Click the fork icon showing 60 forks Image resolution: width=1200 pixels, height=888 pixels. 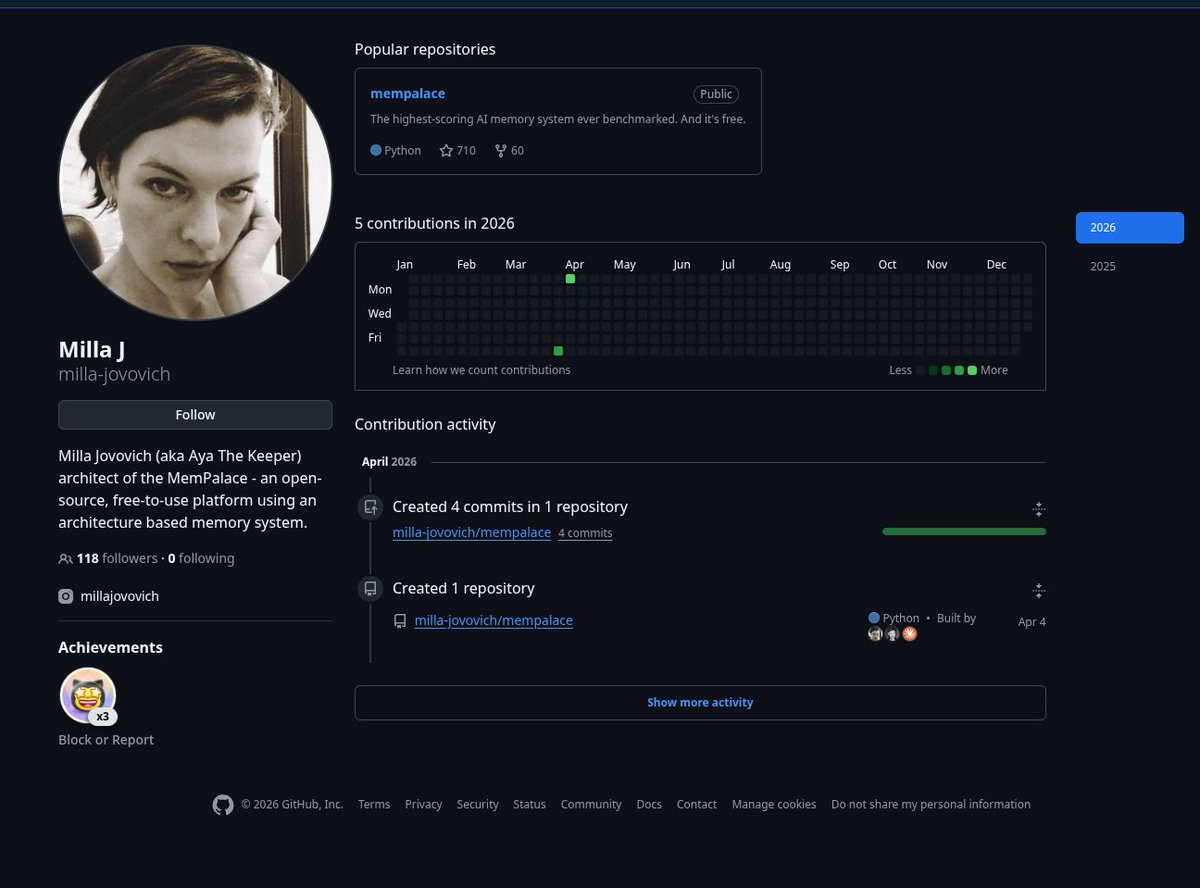(500, 151)
